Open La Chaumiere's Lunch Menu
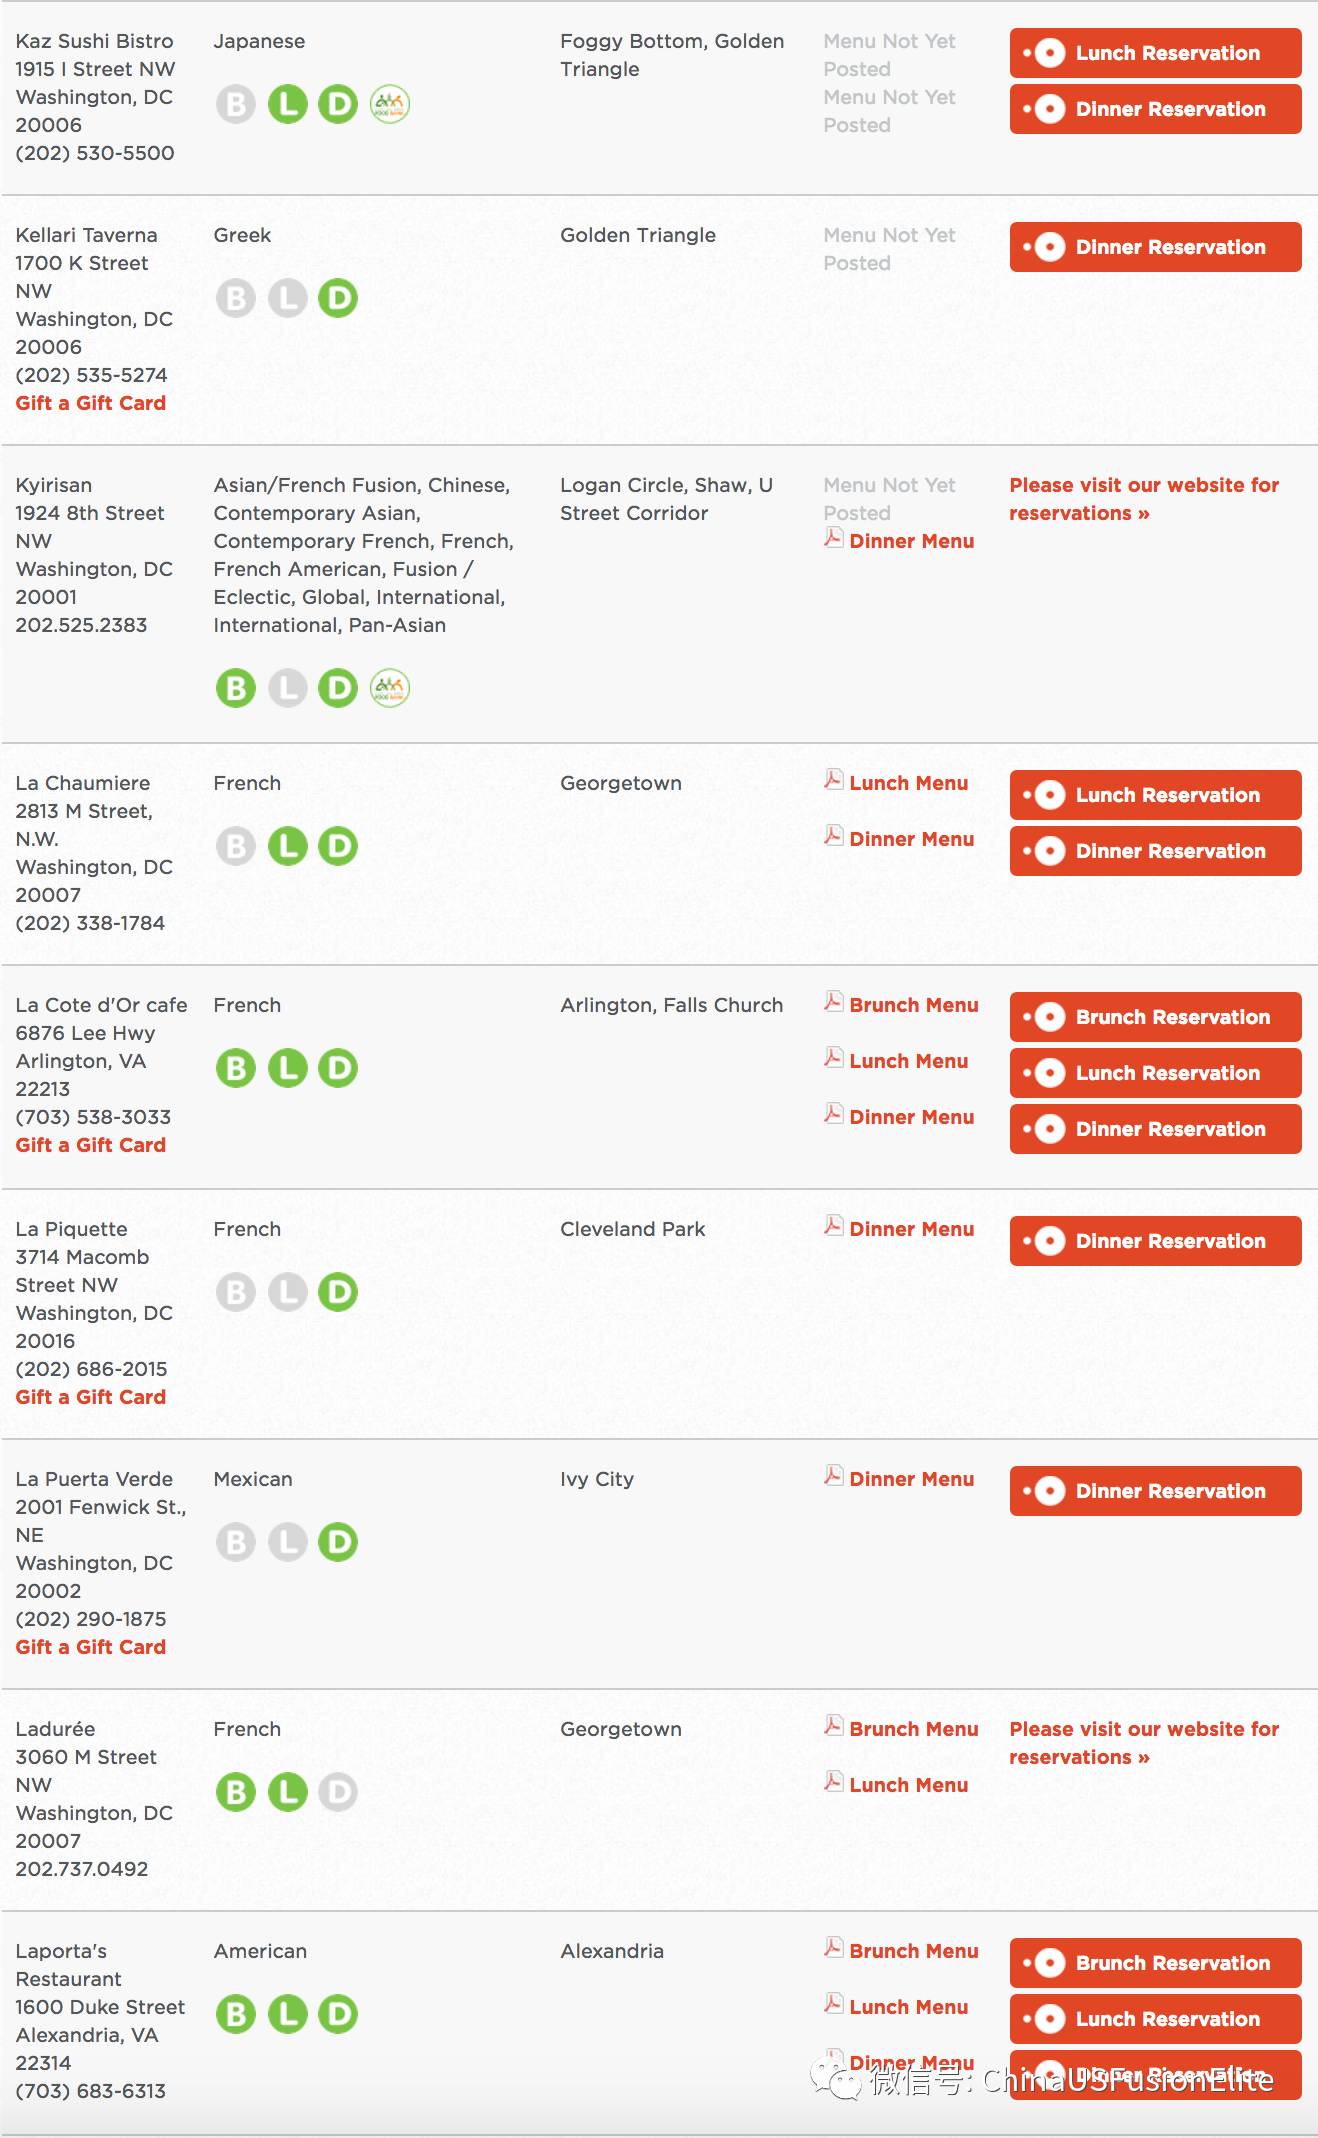This screenshot has width=1318, height=2138. pyautogui.click(x=908, y=783)
